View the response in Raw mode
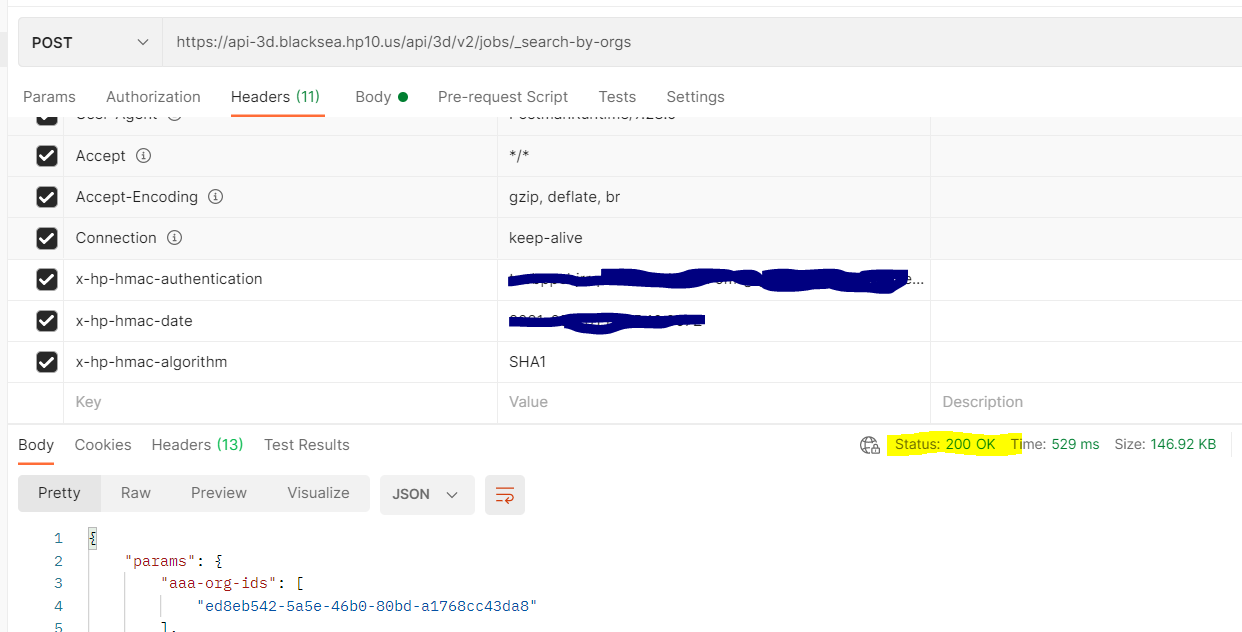Image resolution: width=1242 pixels, height=632 pixels. (x=135, y=493)
